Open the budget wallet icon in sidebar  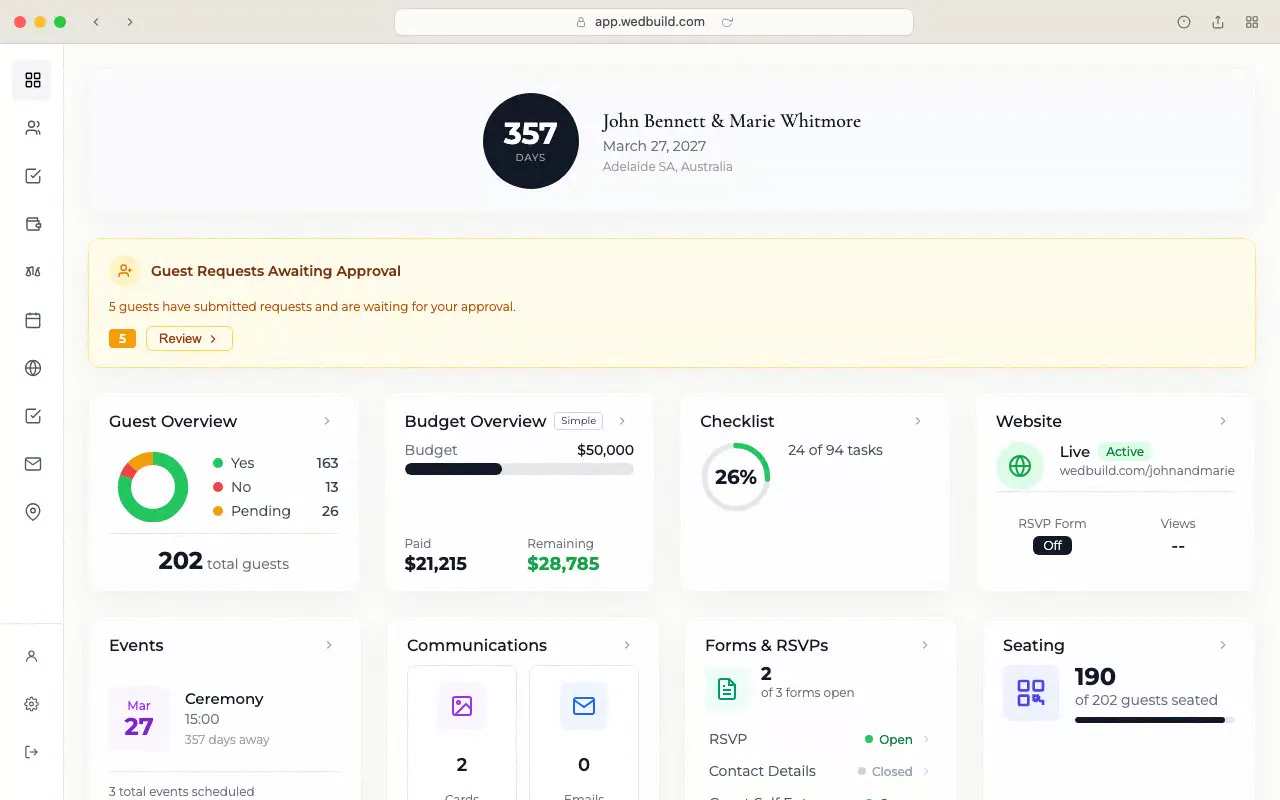coord(33,224)
